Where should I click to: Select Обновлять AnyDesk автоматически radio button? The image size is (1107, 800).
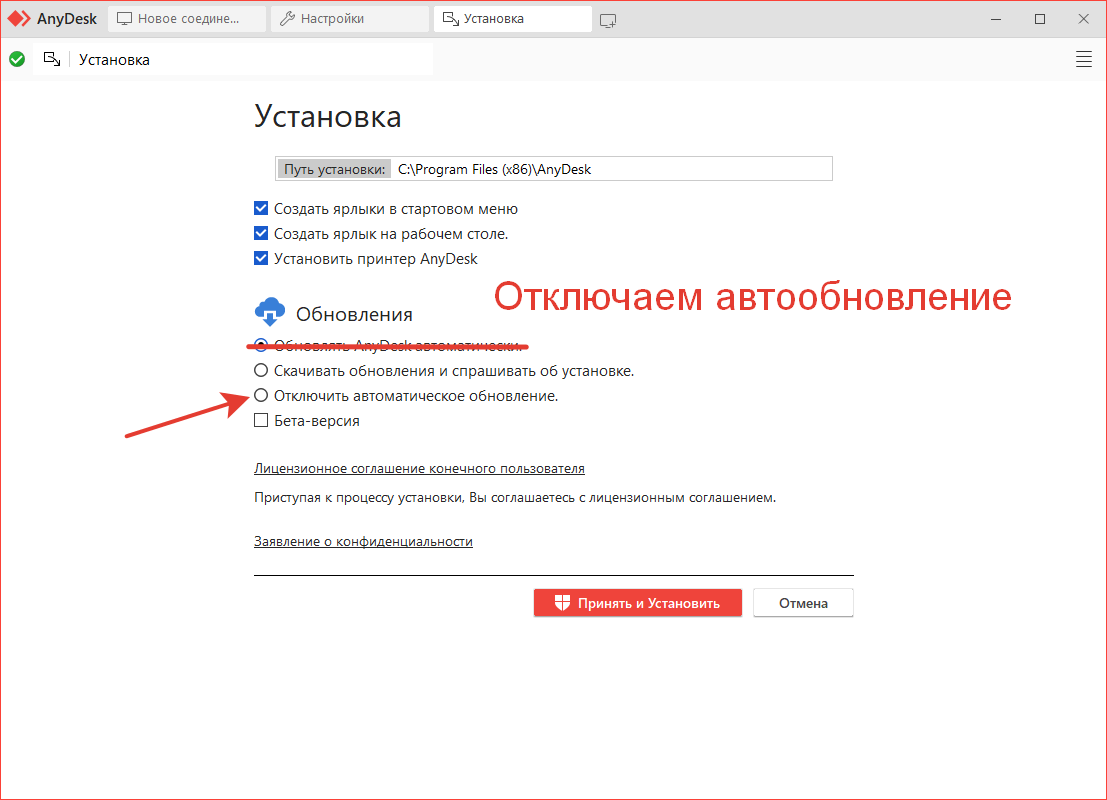261,345
